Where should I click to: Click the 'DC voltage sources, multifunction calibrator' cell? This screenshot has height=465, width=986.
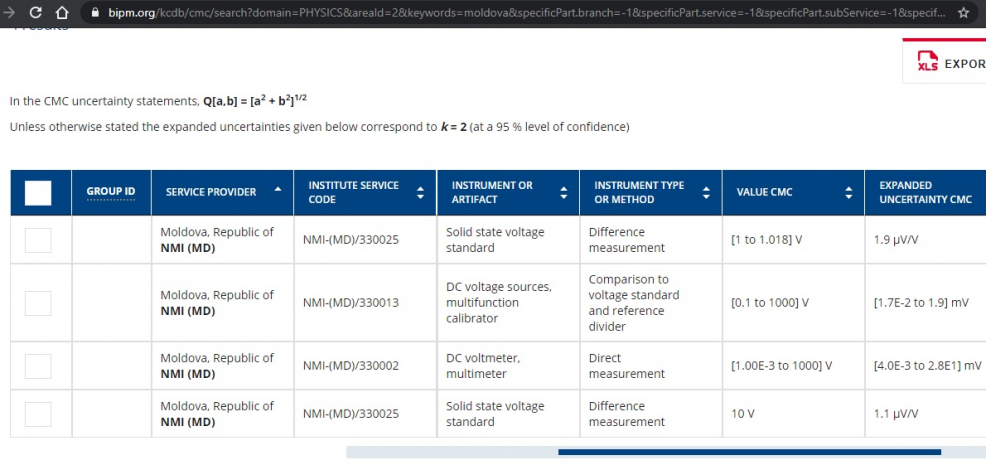(x=508, y=303)
